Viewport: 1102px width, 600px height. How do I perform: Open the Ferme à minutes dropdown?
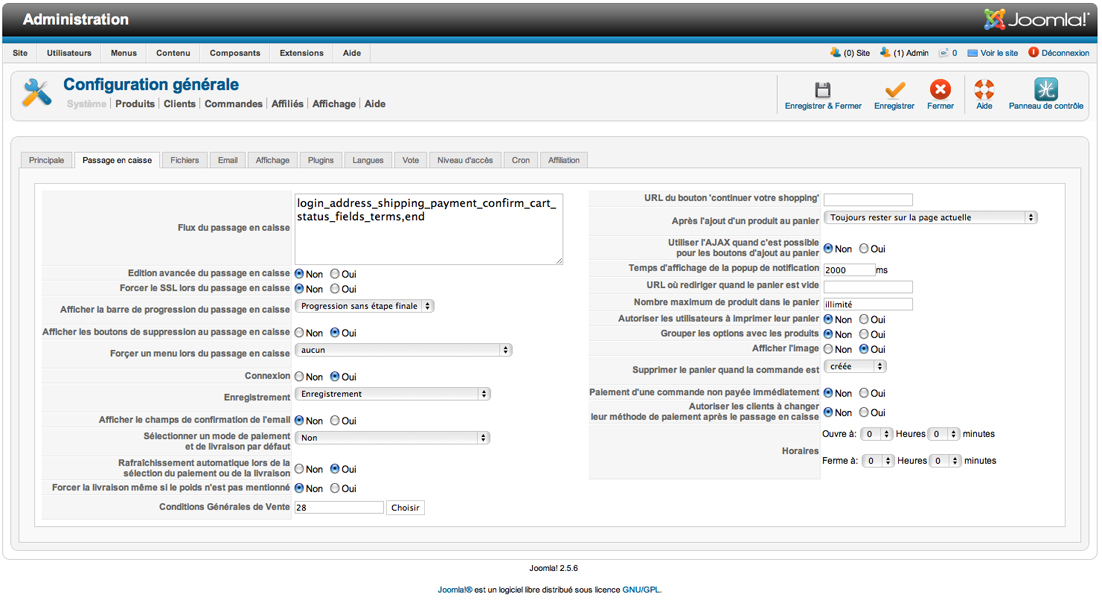(945, 461)
